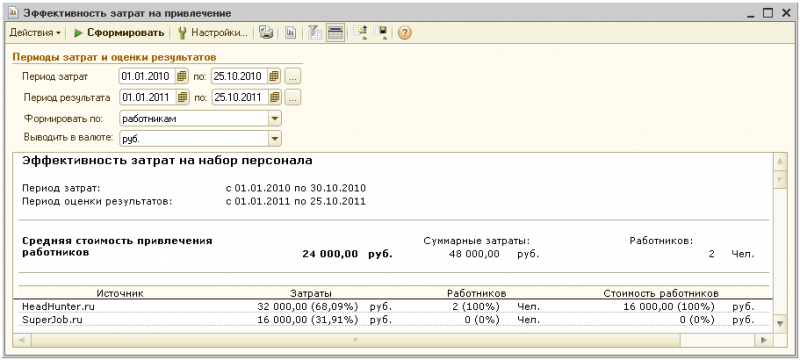Image resolution: width=800 pixels, height=360 pixels.
Task: Click Период результата end date field
Action: [239, 97]
